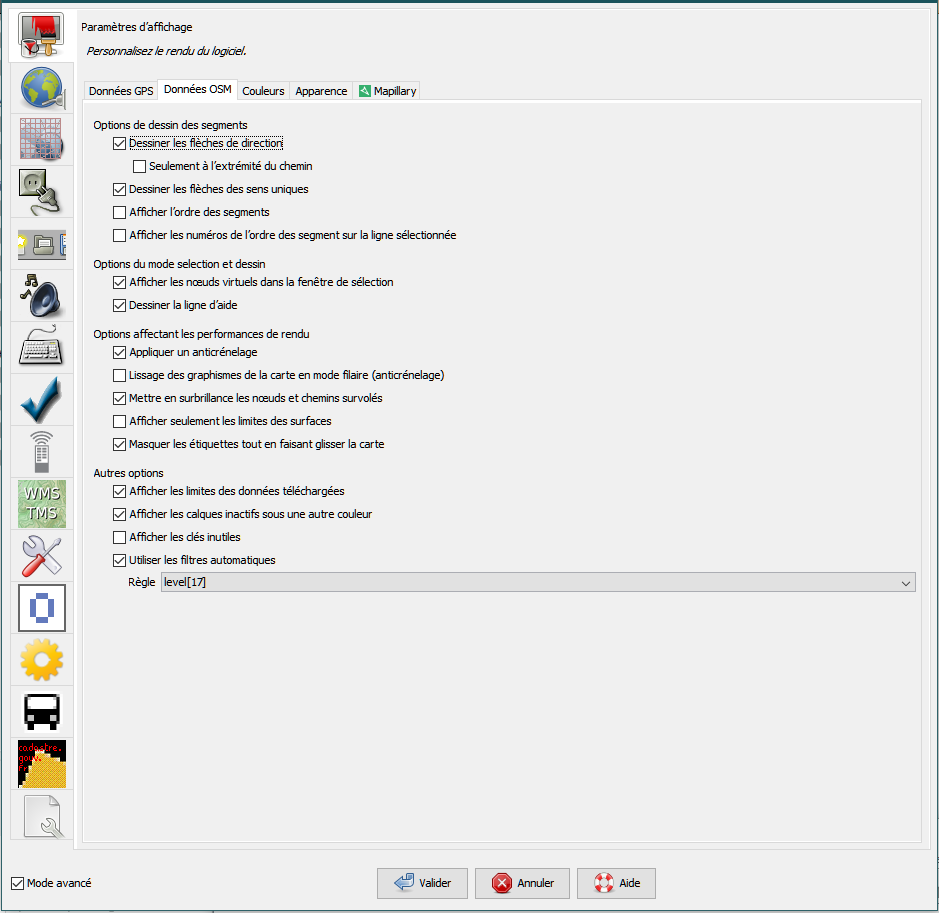Open the Mapillary tab
The width and height of the screenshot is (939, 913).
tap(387, 91)
